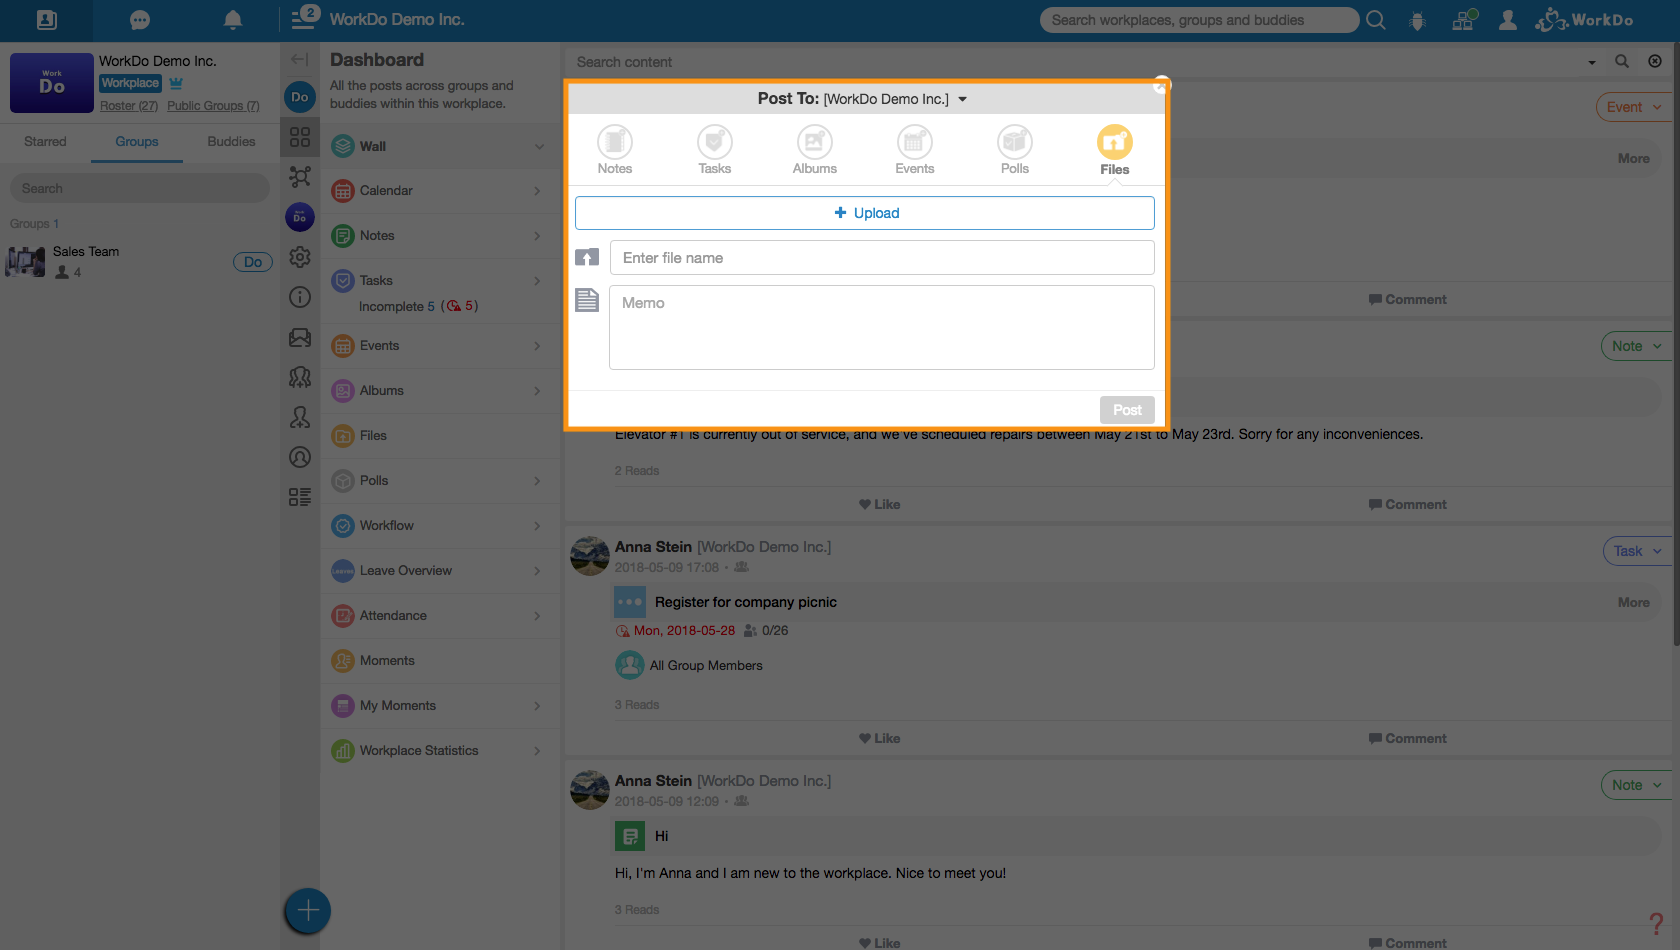Click the search workplaces, groups and buddies field
This screenshot has width=1680, height=950.
(1199, 20)
